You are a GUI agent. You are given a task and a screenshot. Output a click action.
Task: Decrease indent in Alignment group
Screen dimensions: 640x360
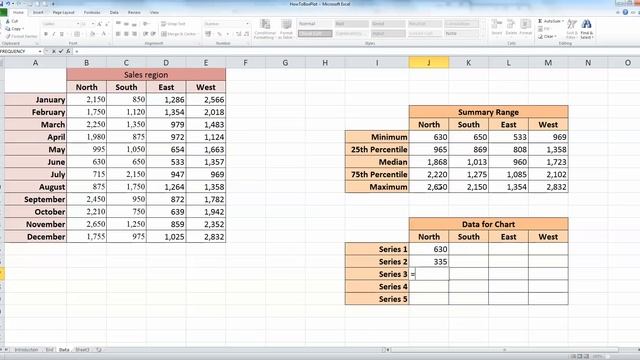(146, 34)
